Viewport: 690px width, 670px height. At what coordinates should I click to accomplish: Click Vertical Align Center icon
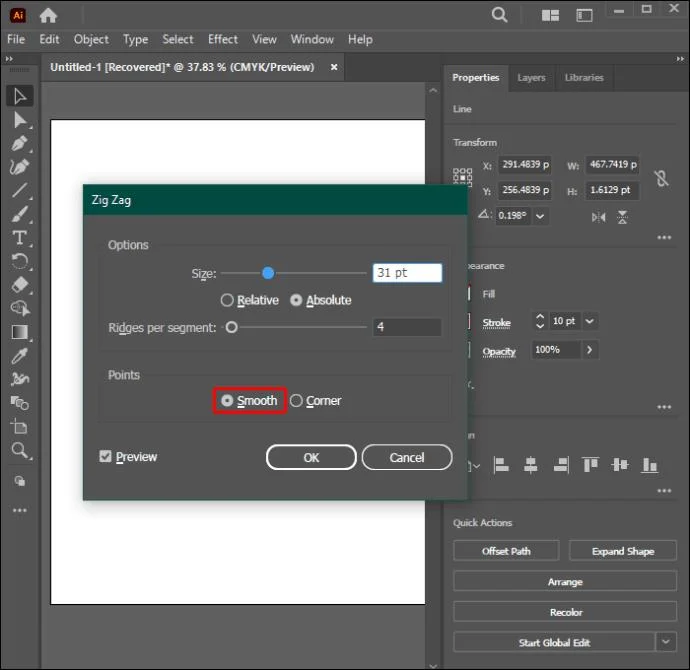(x=620, y=464)
